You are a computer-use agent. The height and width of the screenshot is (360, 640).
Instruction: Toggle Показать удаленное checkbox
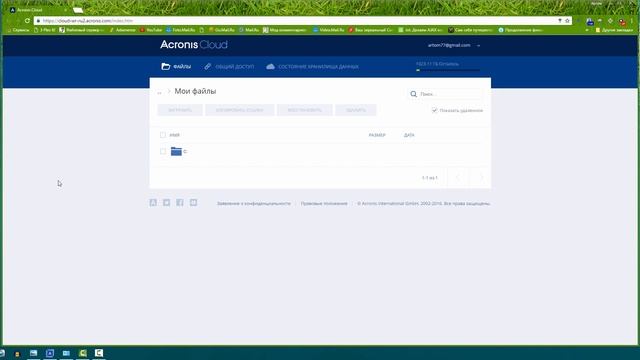pyautogui.click(x=435, y=110)
